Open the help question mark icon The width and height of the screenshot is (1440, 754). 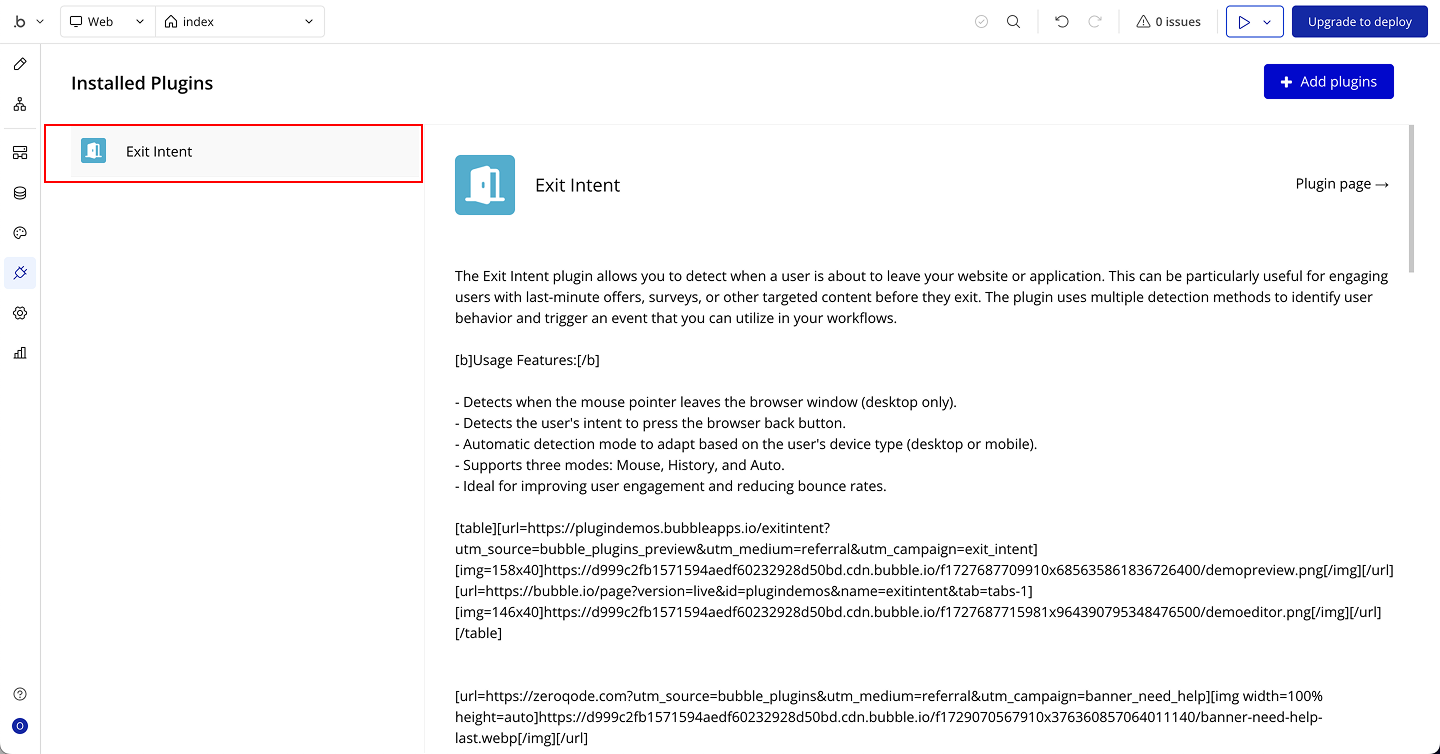tap(20, 694)
